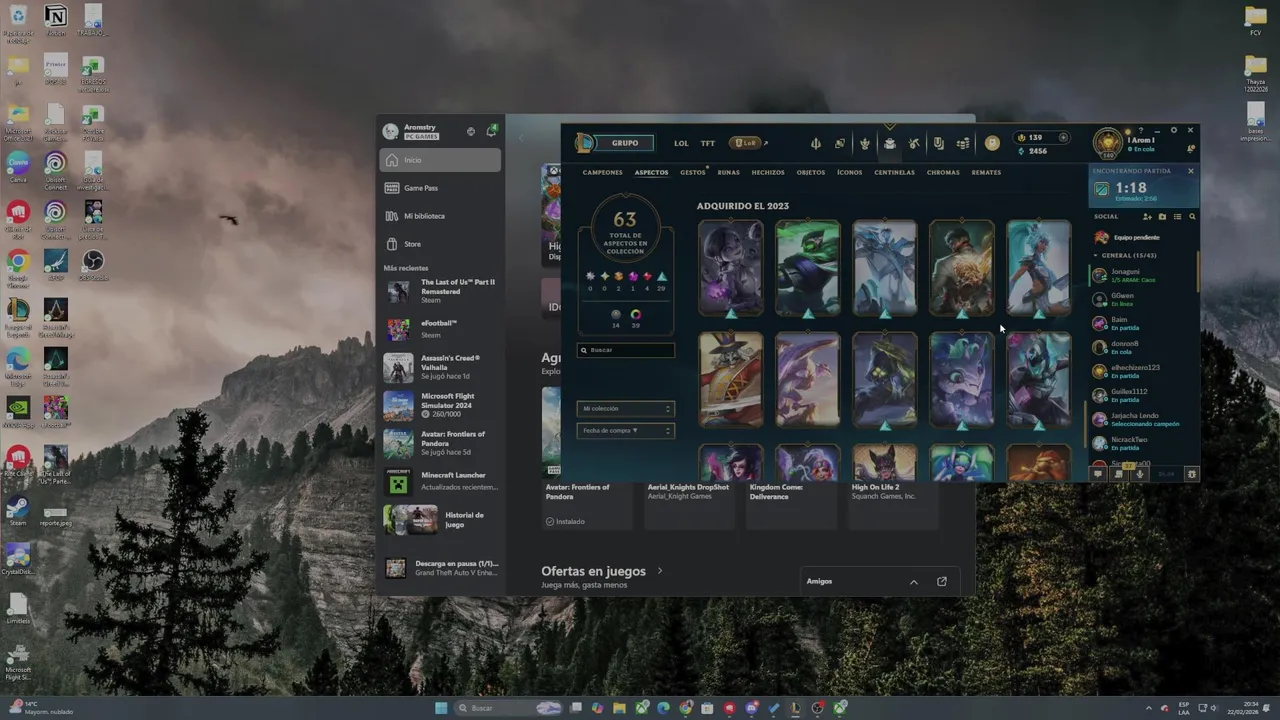Expand the Amigos panel chevron in Xbox app
This screenshot has width=1280, height=720.
point(913,581)
